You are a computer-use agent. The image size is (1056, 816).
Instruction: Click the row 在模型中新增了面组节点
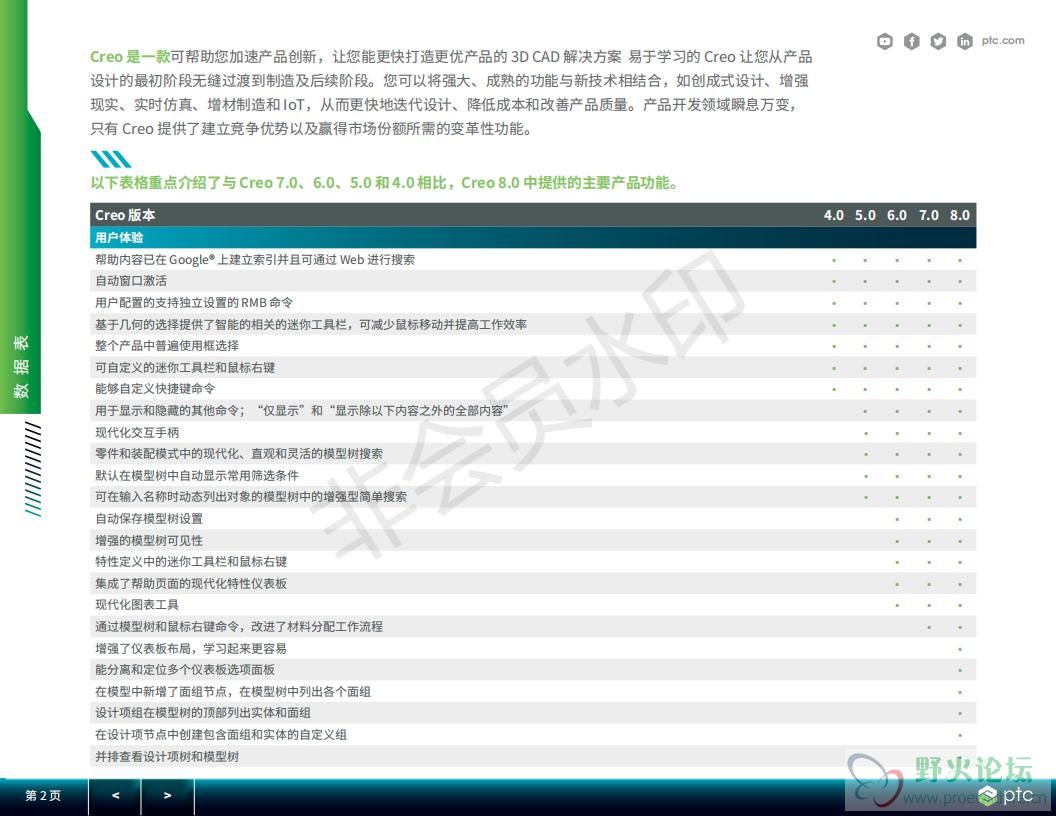coord(533,691)
